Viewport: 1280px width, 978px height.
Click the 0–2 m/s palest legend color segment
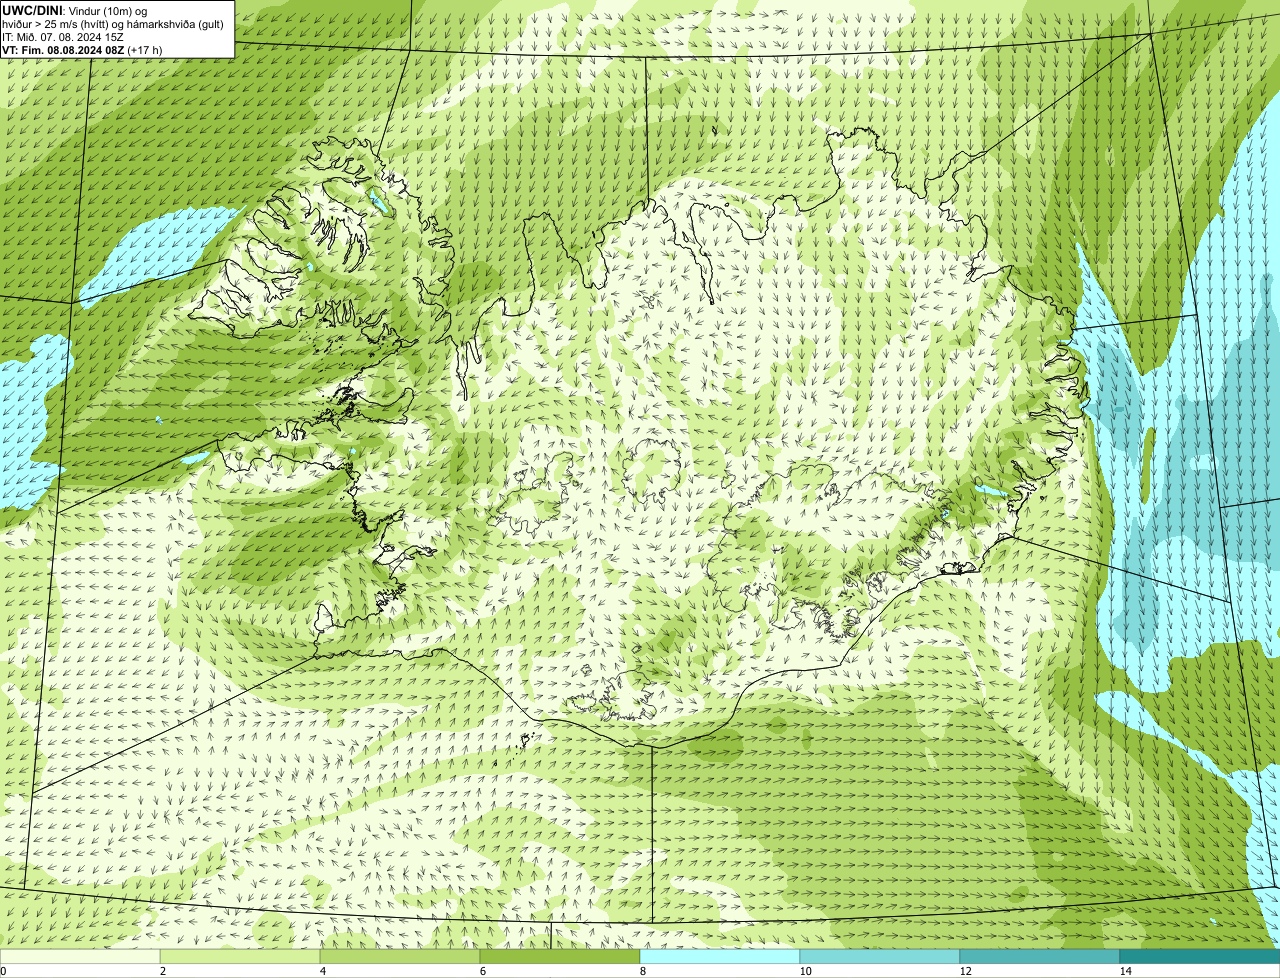(x=80, y=956)
